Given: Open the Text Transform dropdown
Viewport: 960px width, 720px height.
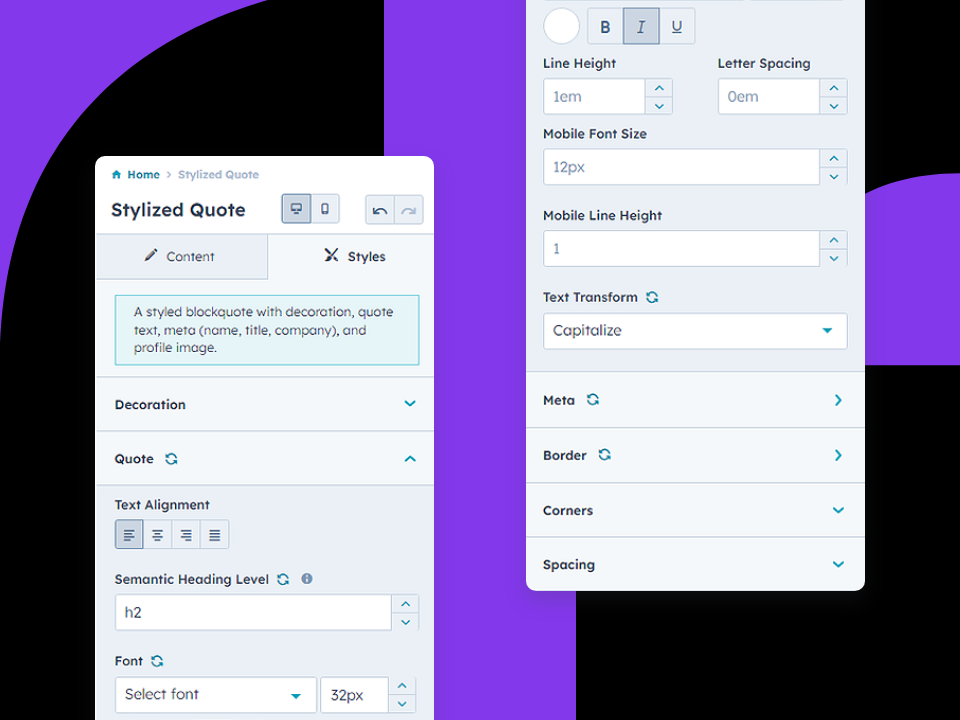Looking at the screenshot, I should [695, 330].
